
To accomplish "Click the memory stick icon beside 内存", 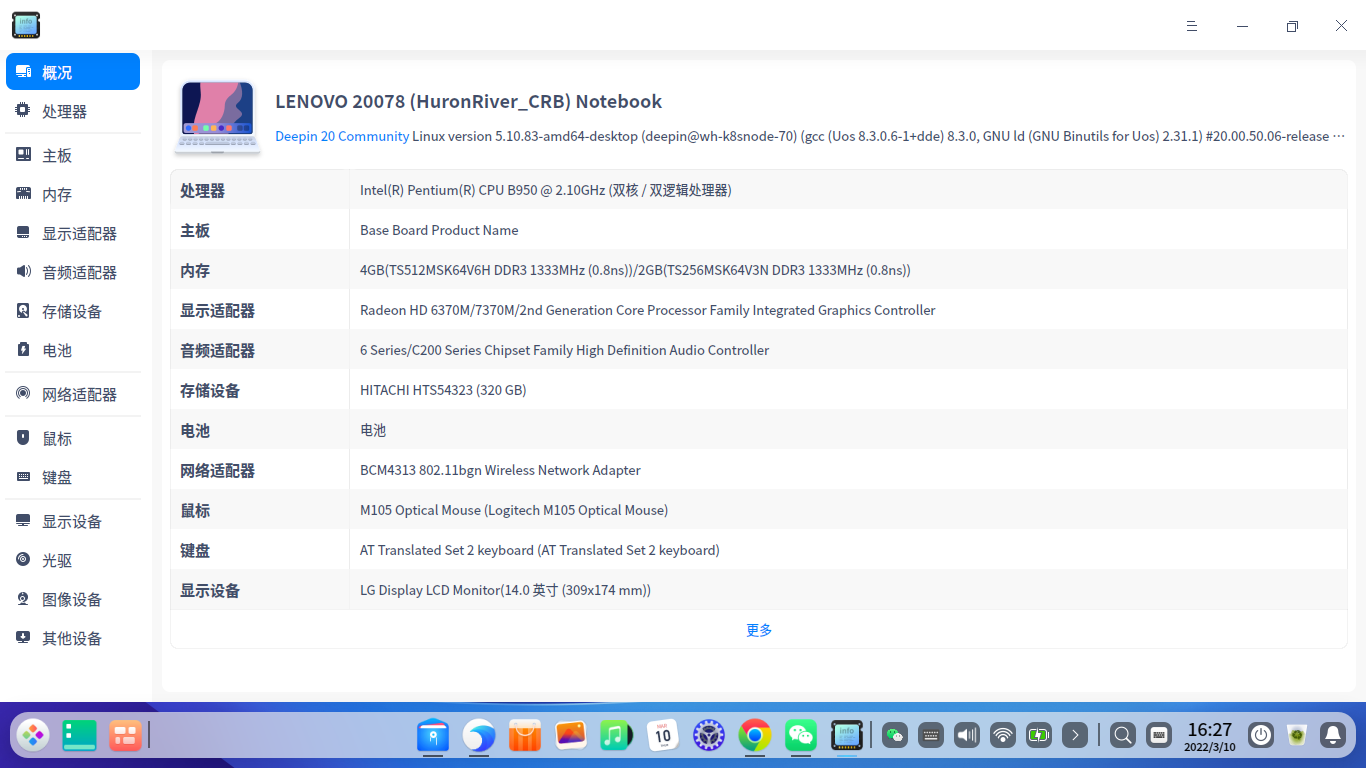I will (x=23, y=194).
